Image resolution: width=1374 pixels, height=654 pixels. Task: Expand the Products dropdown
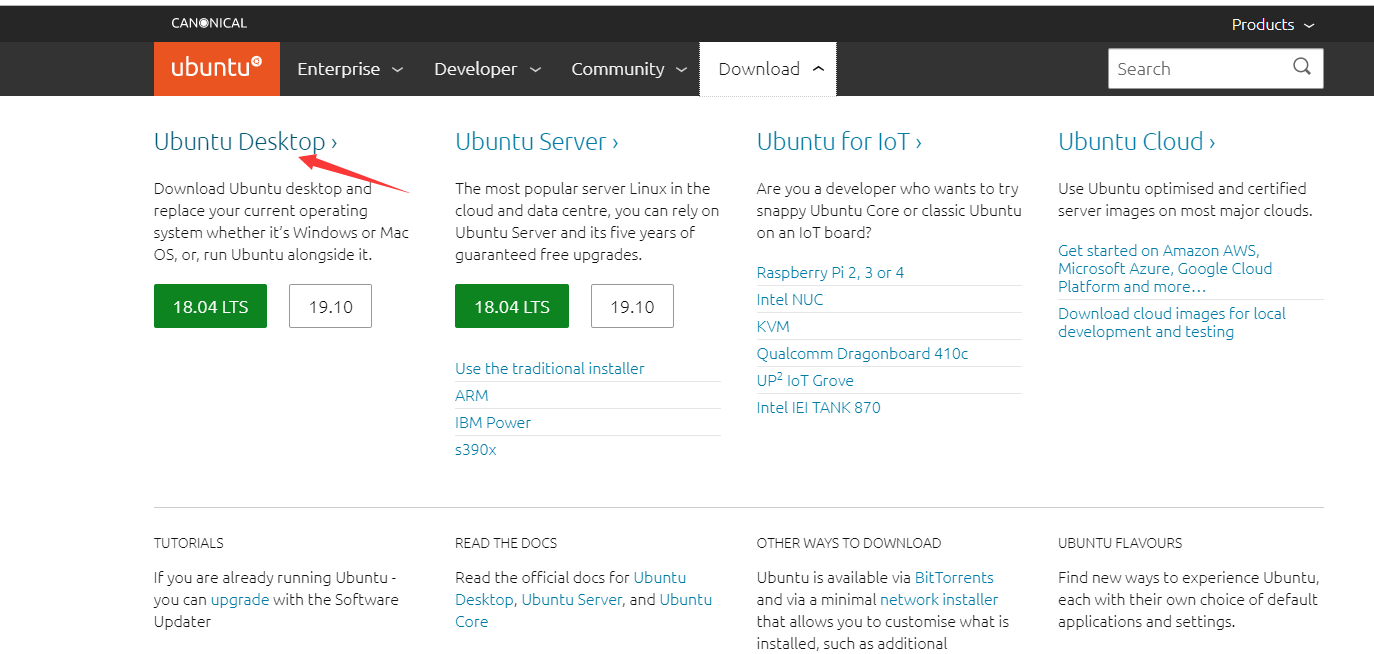tap(1273, 25)
